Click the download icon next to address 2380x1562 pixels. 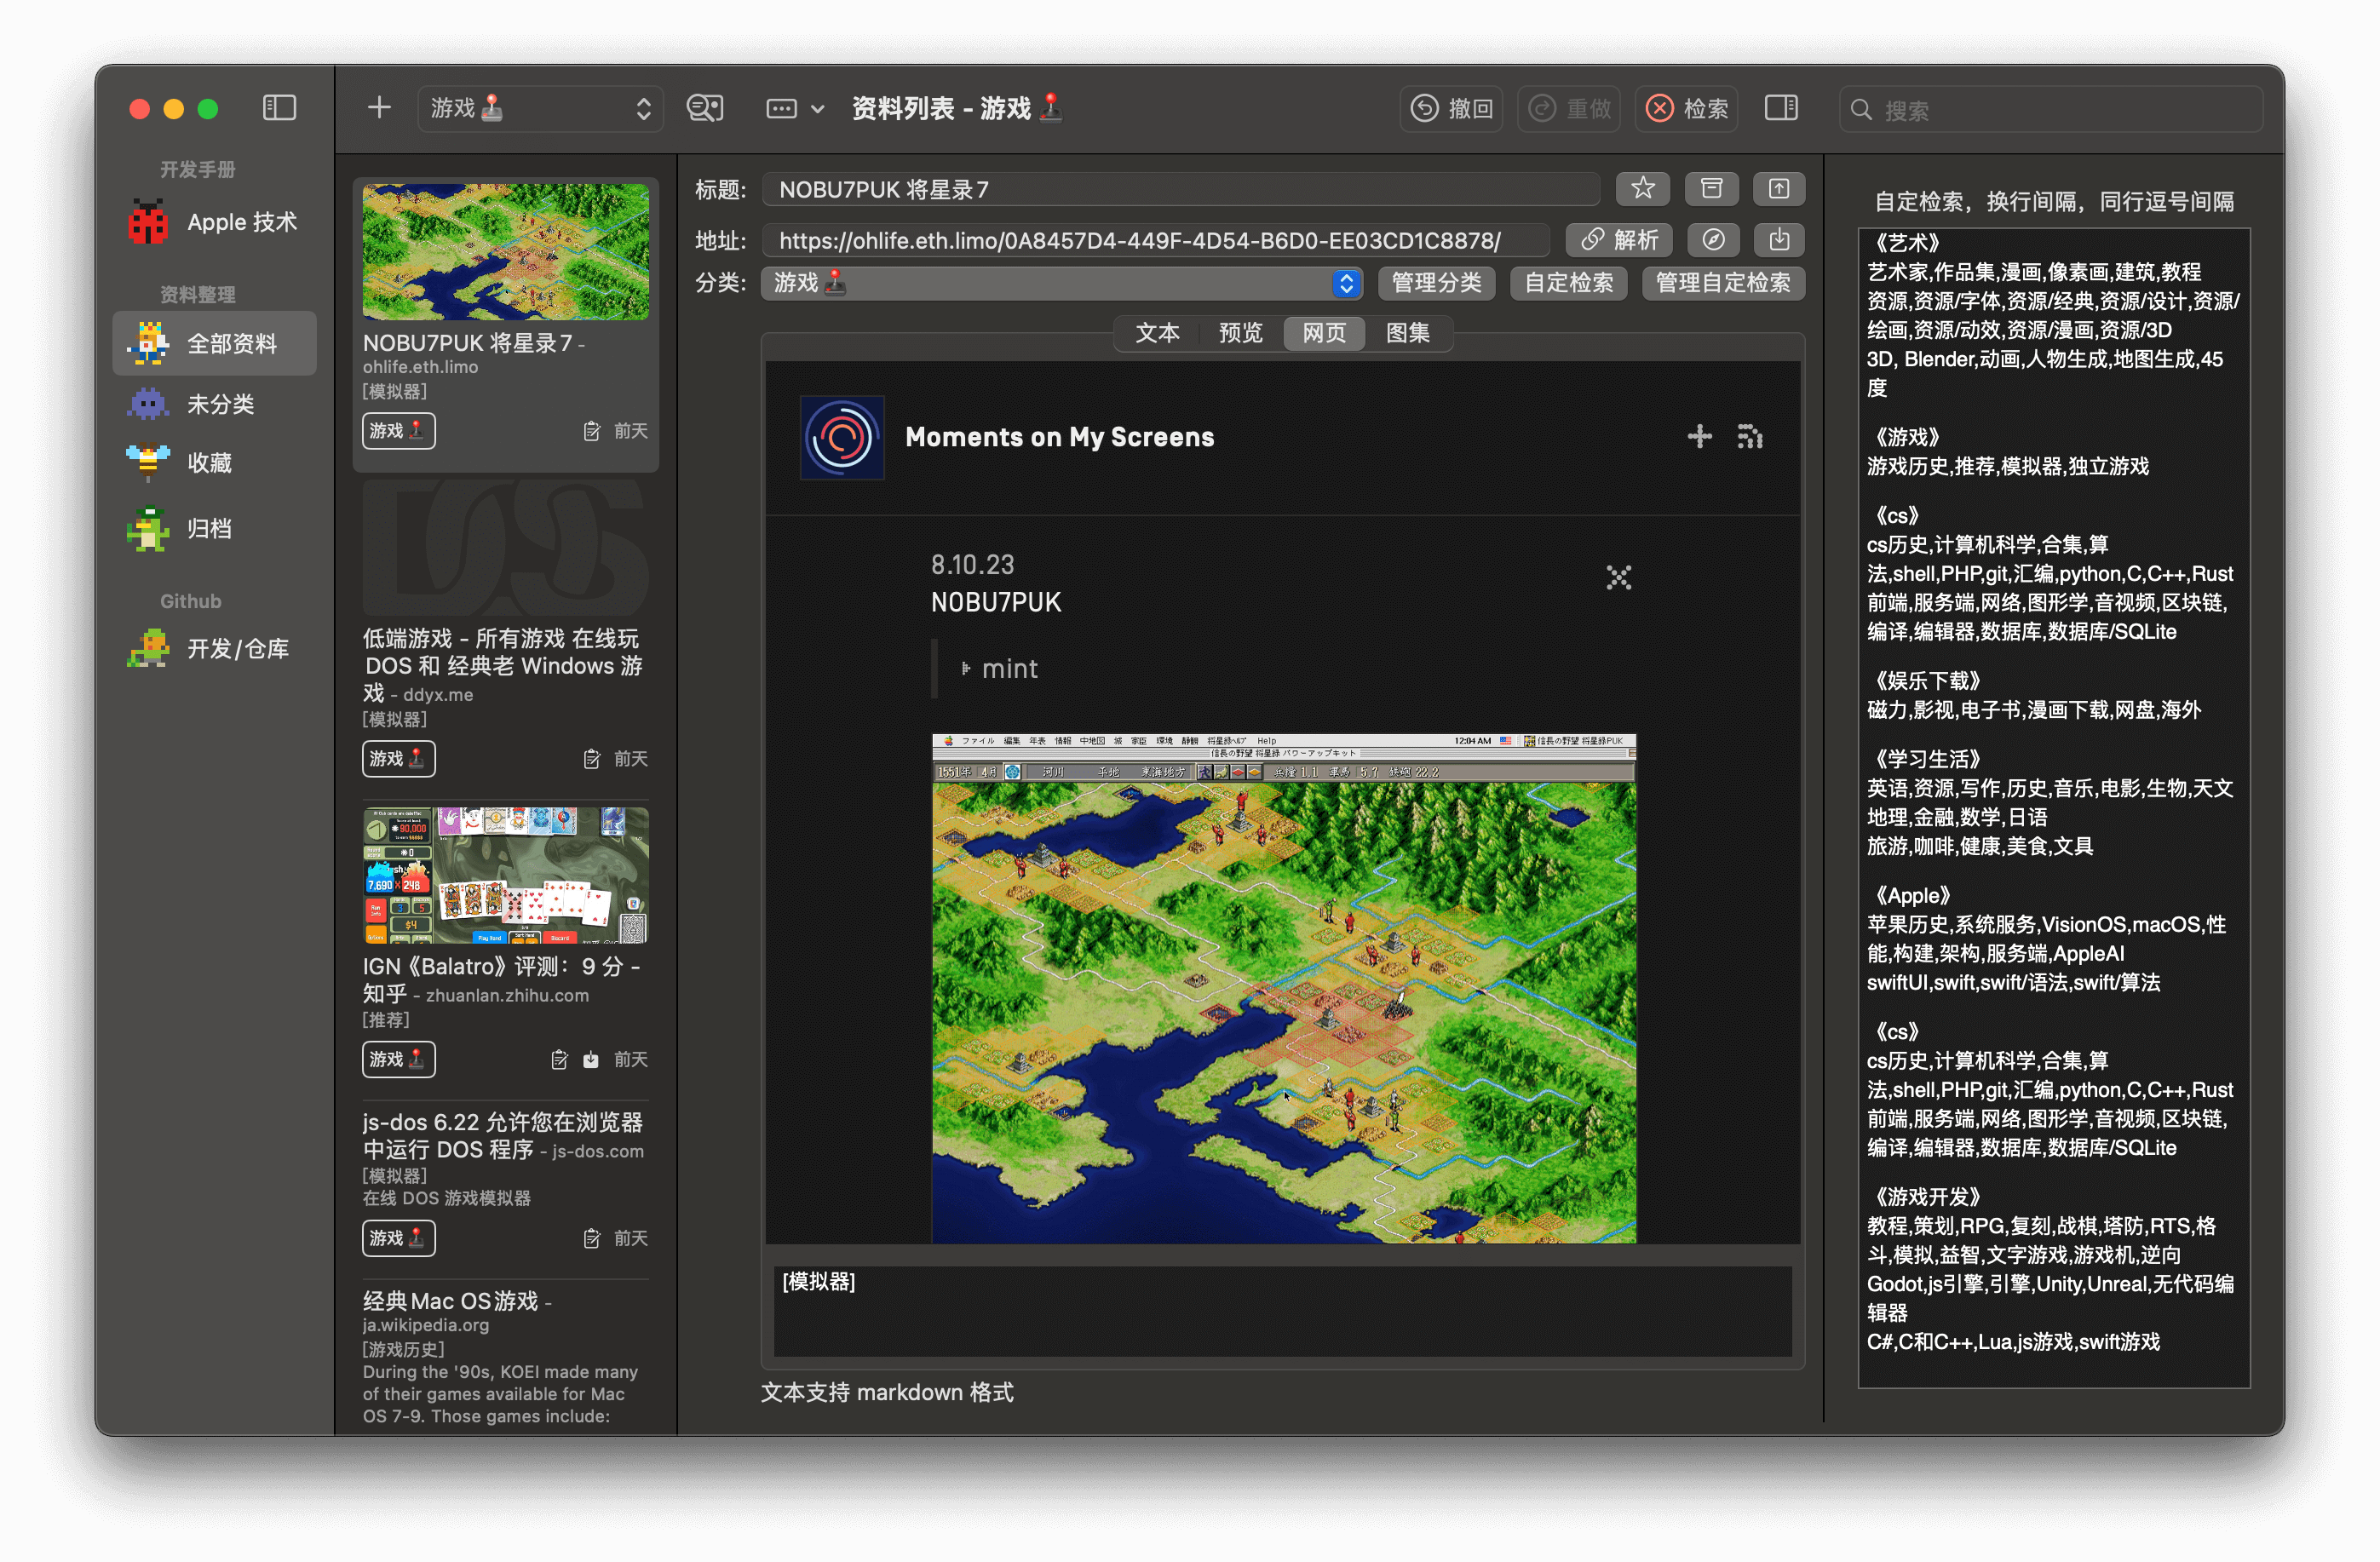click(1778, 240)
